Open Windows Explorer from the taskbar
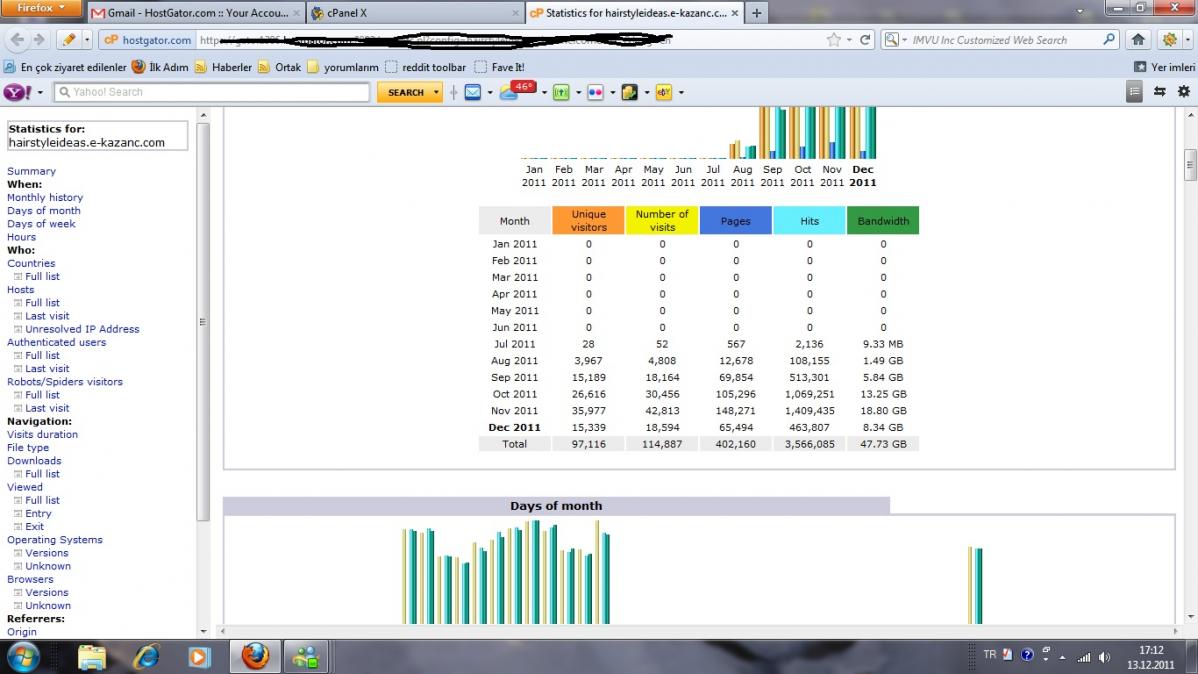This screenshot has height=674, width=1198. point(92,656)
